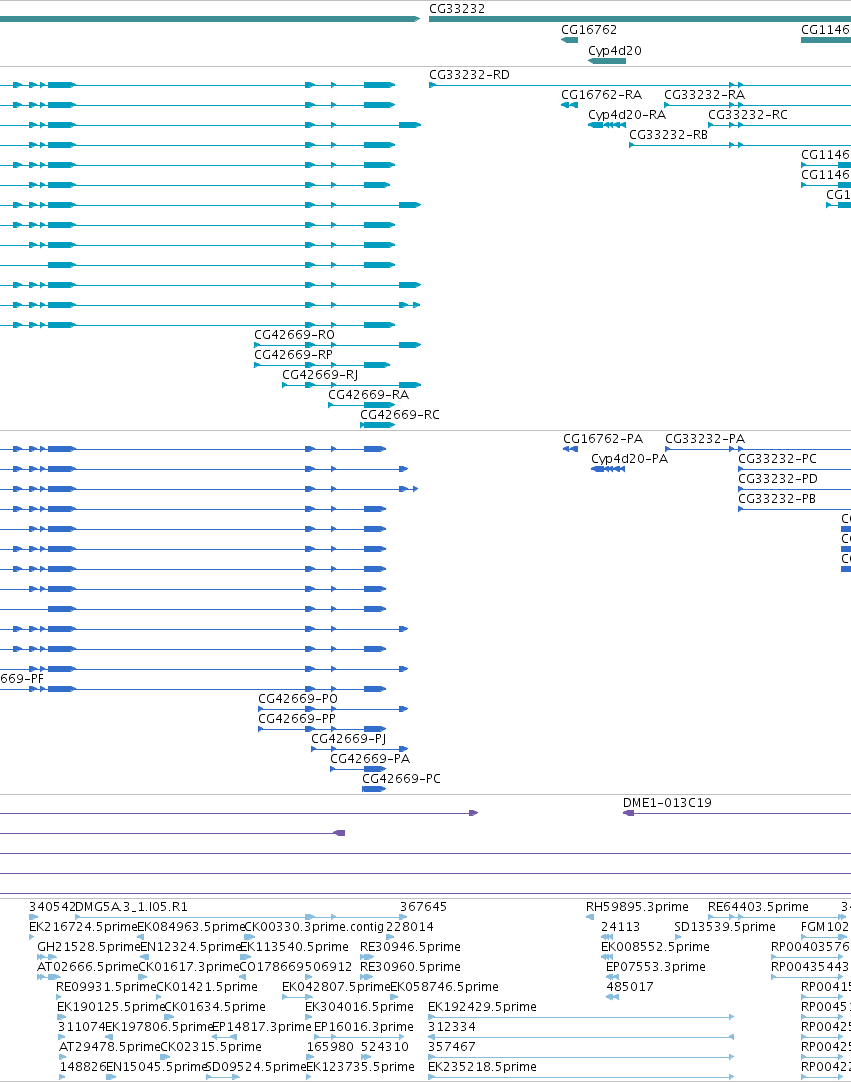851x1082 pixels.
Task: Click the CG33232-RC transcript label
Action: pos(747,115)
